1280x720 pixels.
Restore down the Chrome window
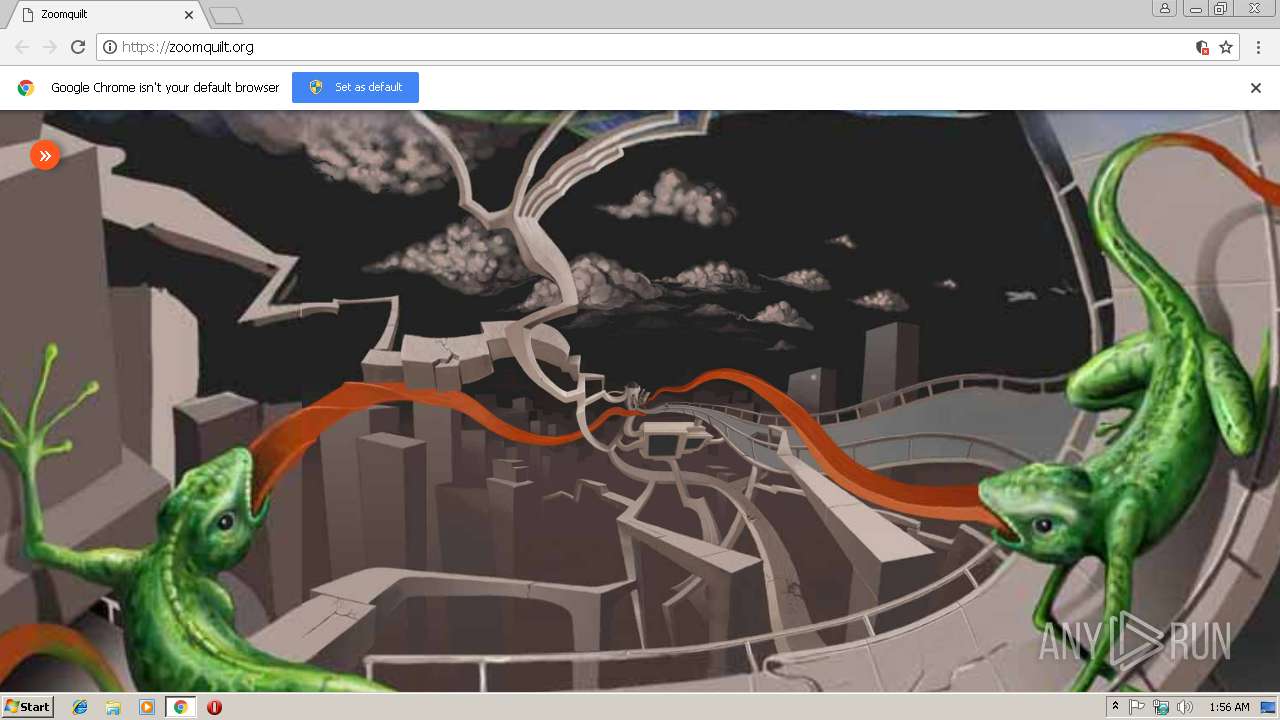(x=1221, y=8)
